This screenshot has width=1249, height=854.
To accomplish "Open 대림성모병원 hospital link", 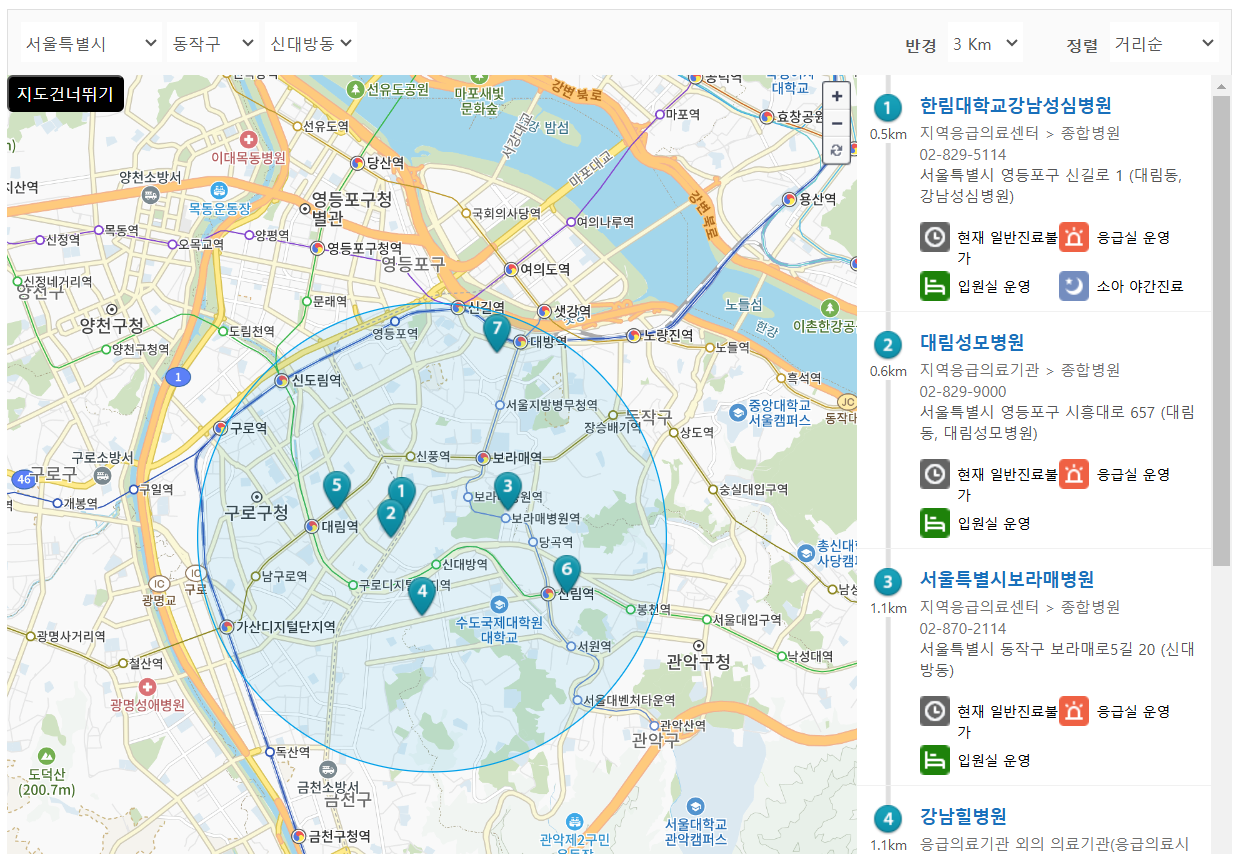I will tap(971, 343).
